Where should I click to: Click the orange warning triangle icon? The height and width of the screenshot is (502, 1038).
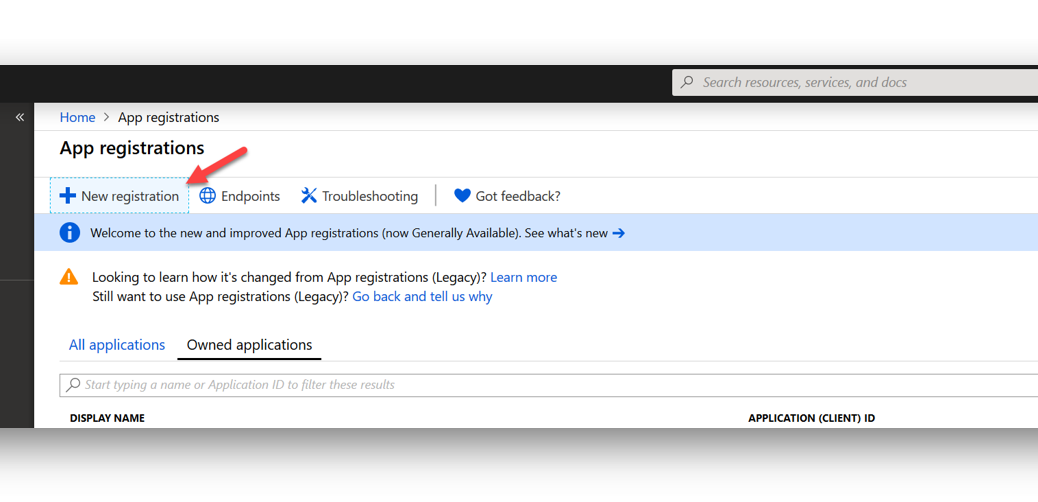click(x=69, y=277)
